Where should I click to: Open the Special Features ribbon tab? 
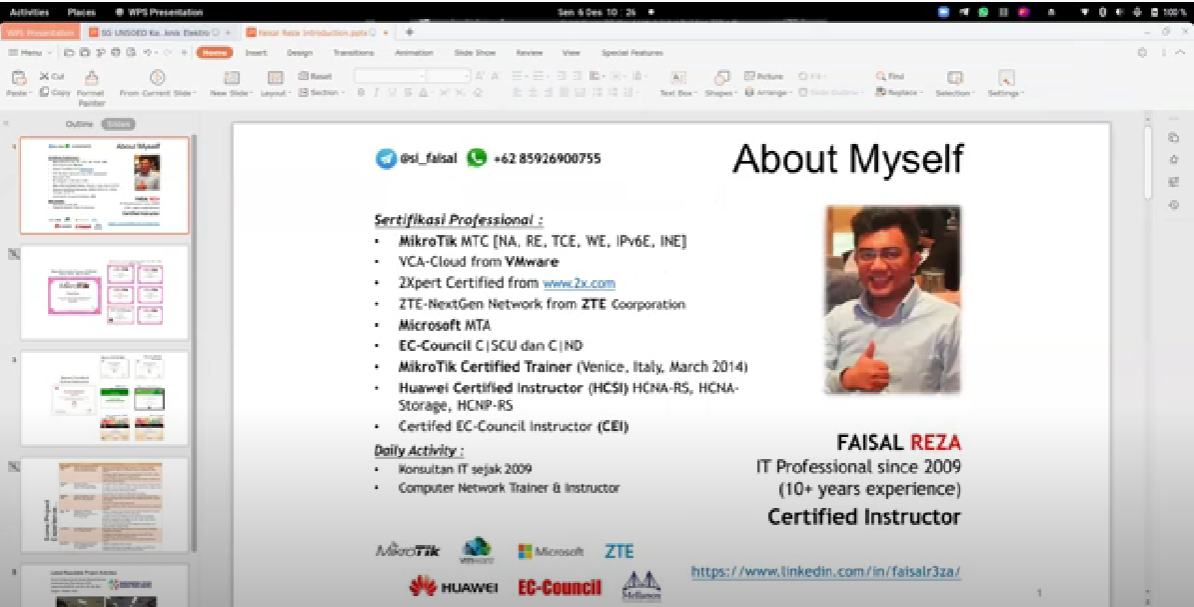[632, 53]
